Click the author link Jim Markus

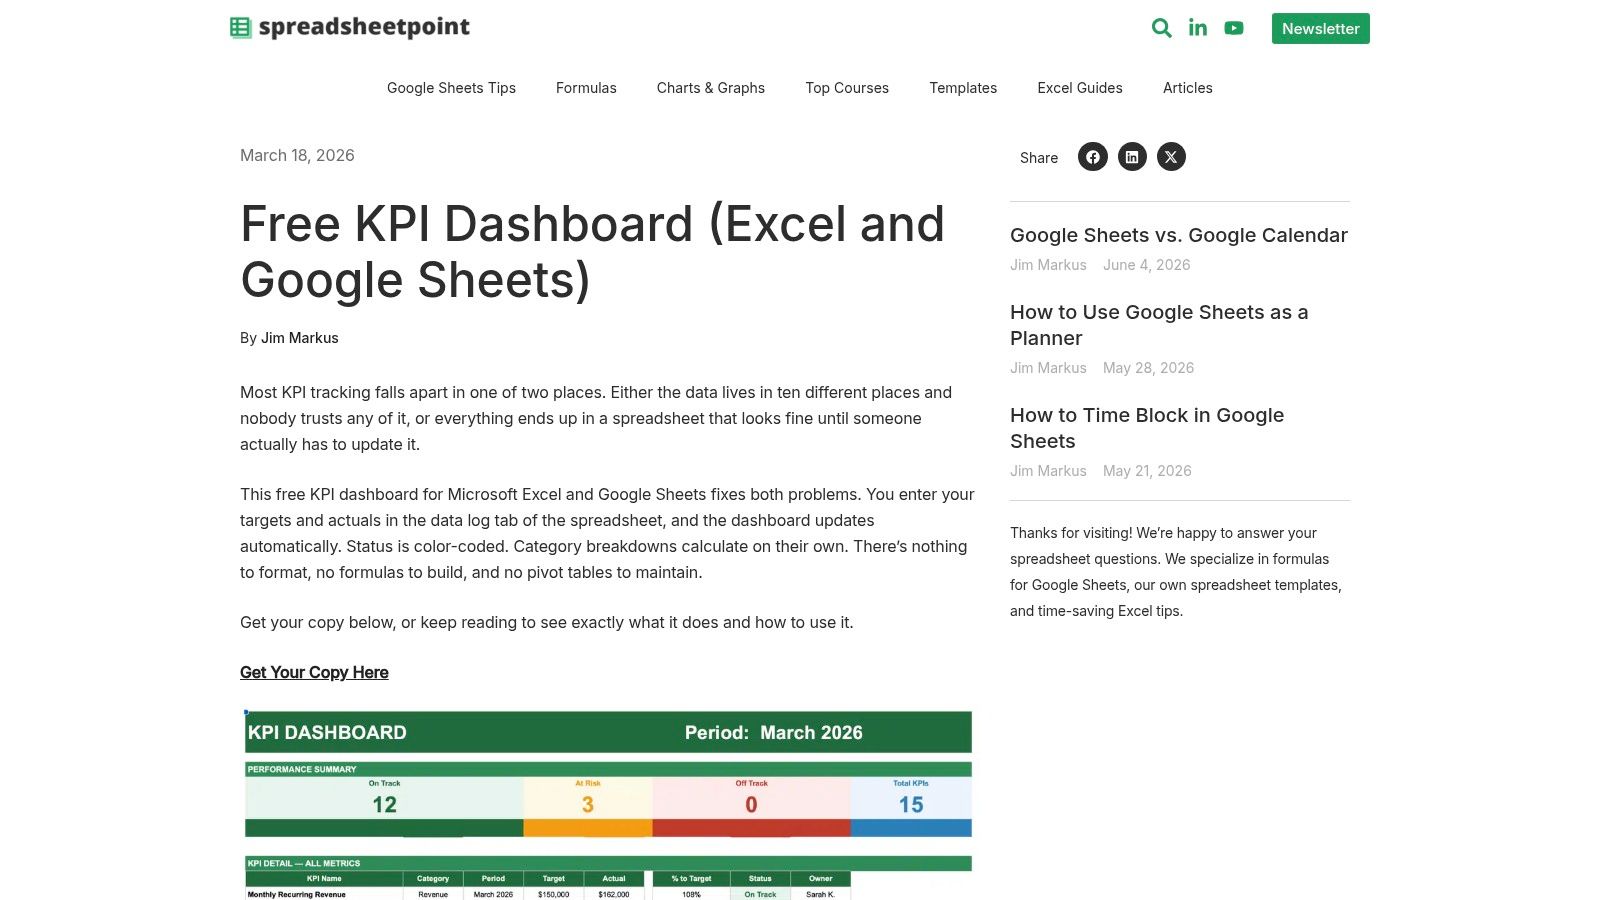[300, 338]
